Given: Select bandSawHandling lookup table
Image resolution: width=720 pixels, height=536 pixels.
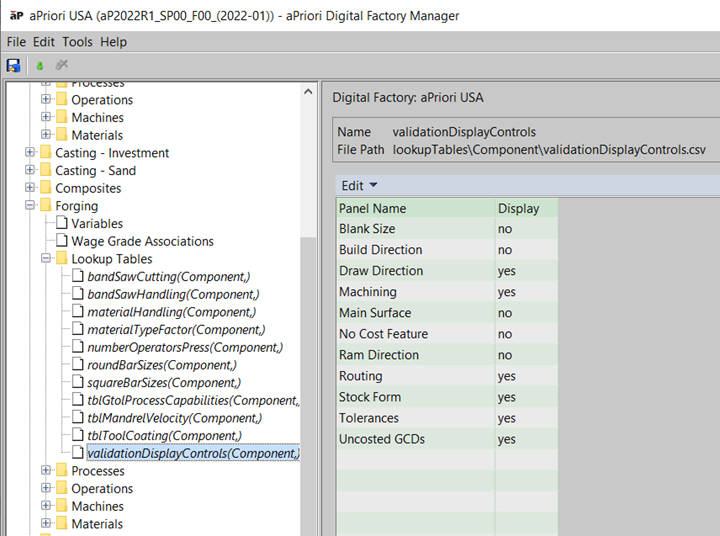Looking at the screenshot, I should [173, 294].
